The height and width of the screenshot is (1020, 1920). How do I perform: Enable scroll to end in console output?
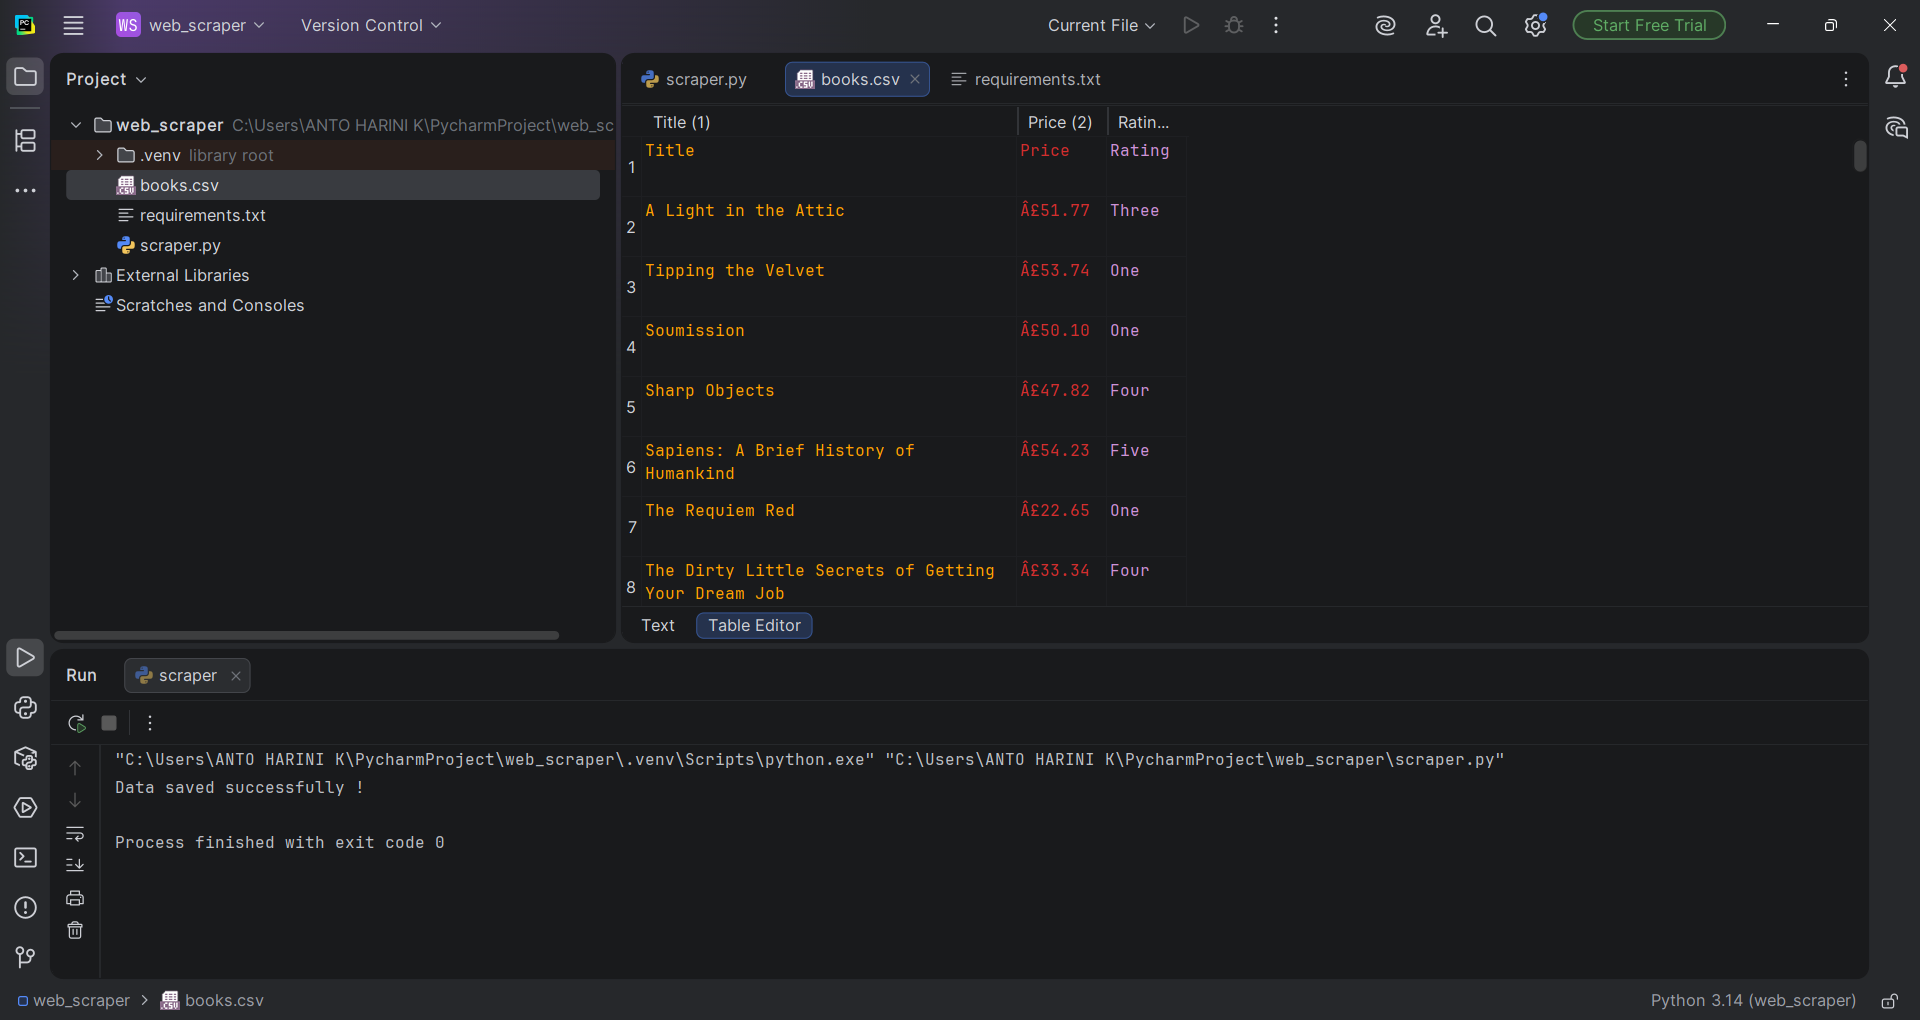pos(76,865)
